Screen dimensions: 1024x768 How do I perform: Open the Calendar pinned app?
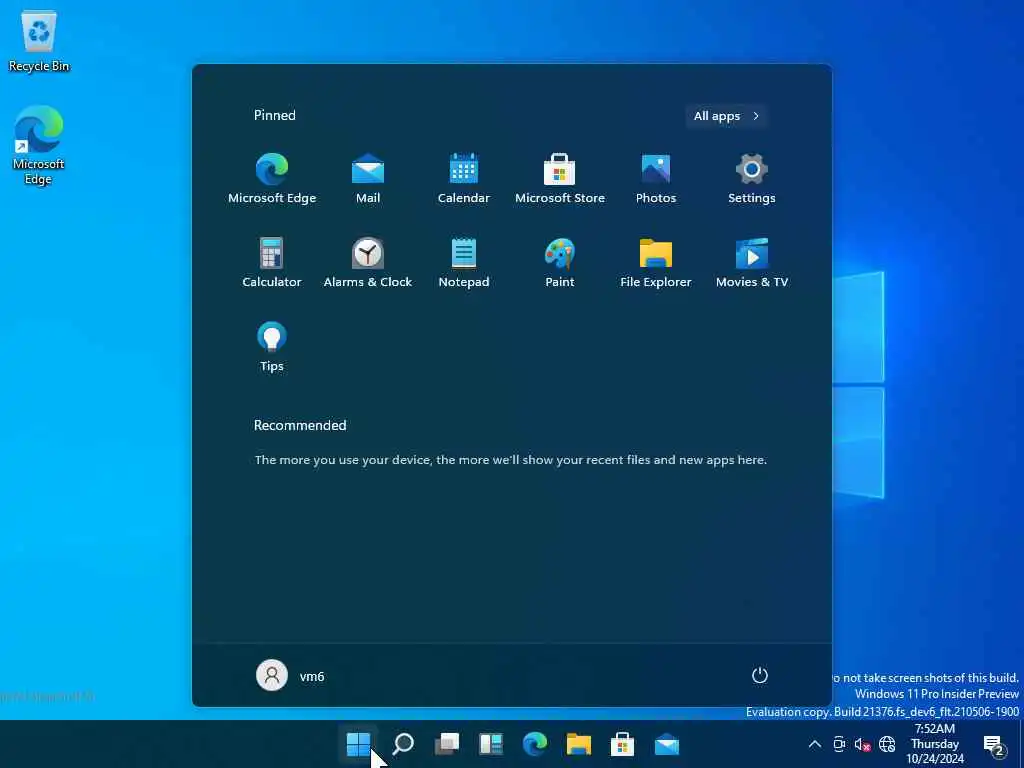(x=464, y=178)
